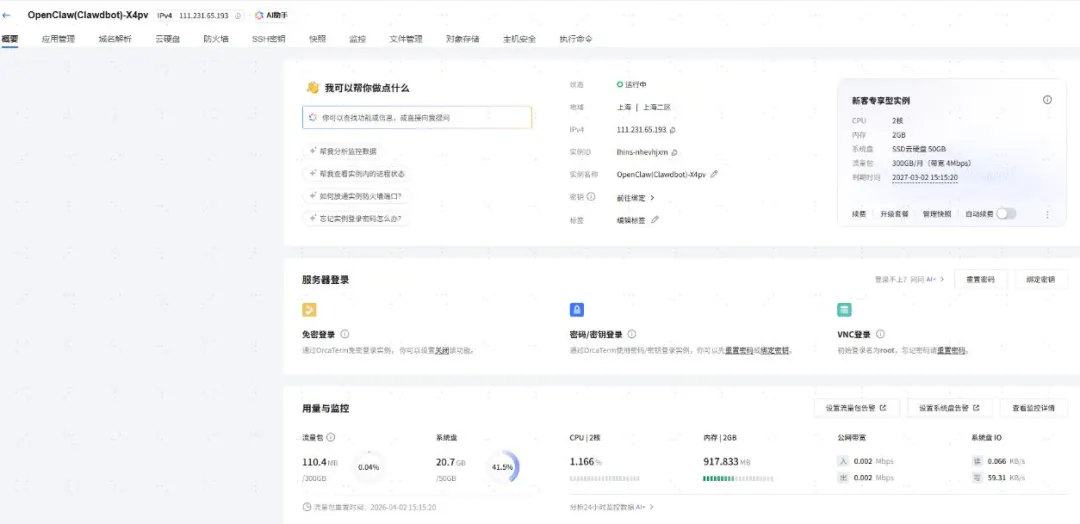Click the expiry time 2027-03-02 15:15:20
The image size is (1080, 524).
coord(924,178)
